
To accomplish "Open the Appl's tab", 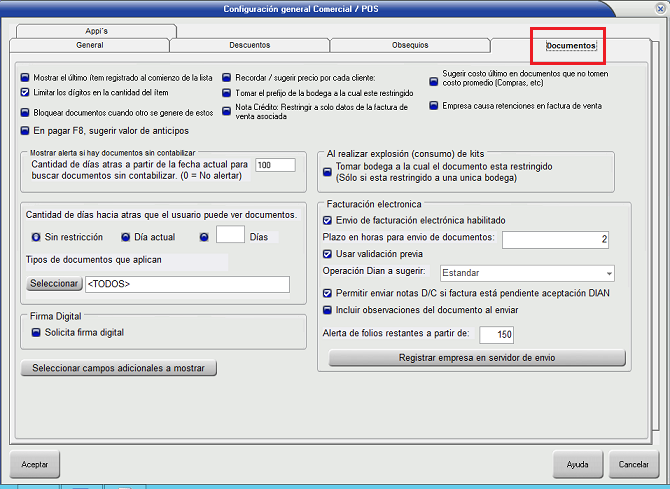I will (97, 31).
